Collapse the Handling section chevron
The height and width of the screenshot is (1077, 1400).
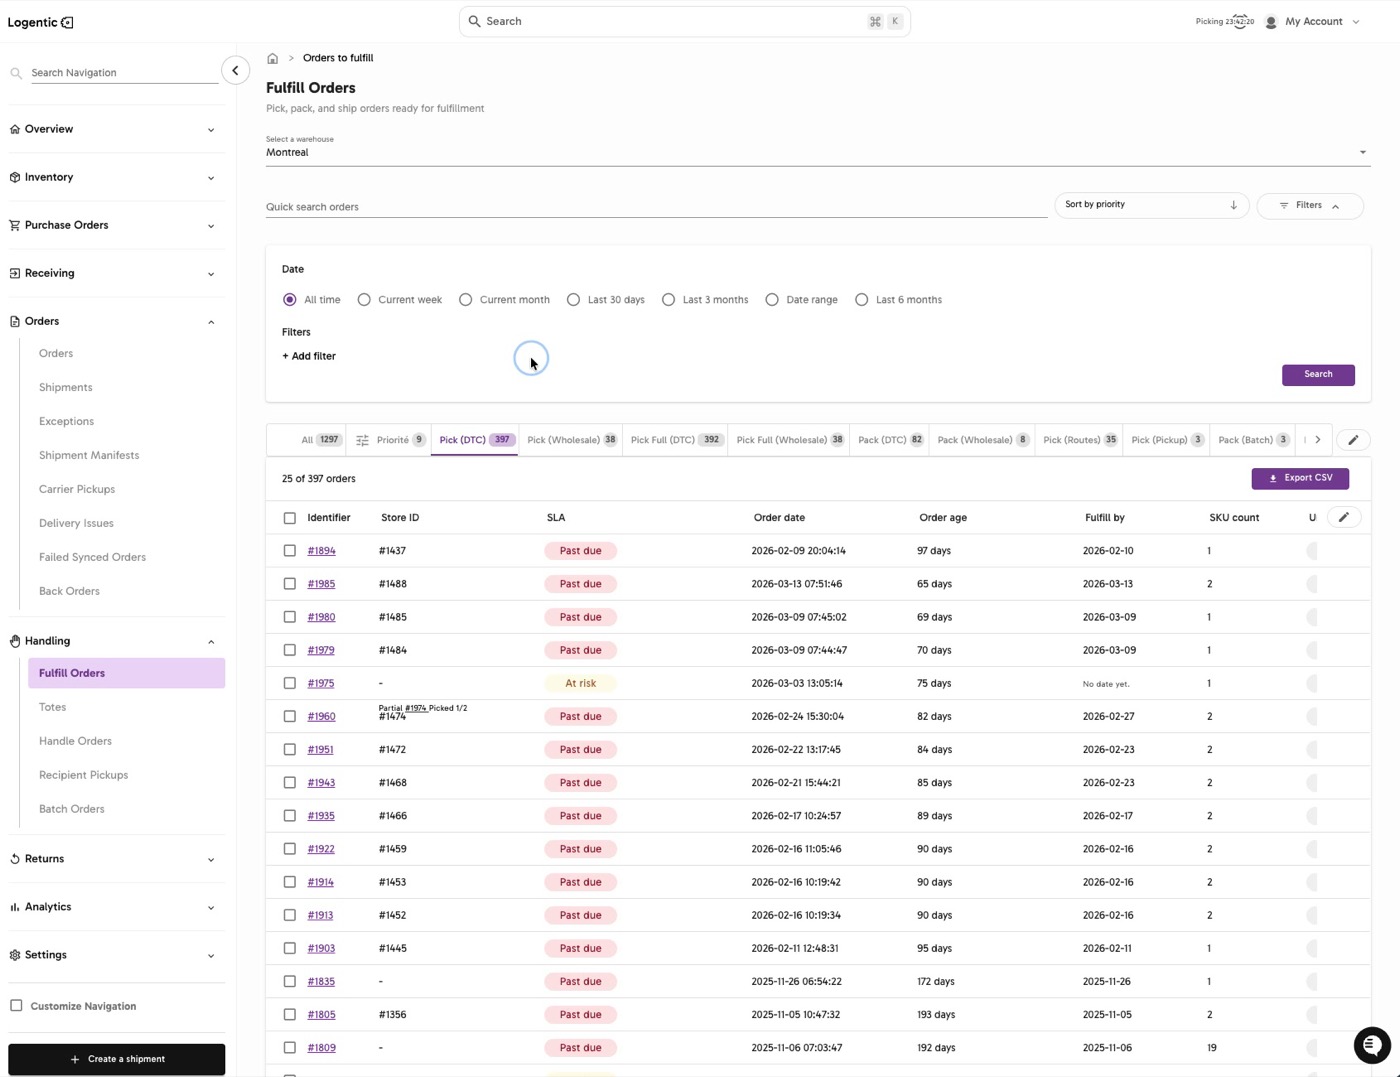(x=211, y=641)
